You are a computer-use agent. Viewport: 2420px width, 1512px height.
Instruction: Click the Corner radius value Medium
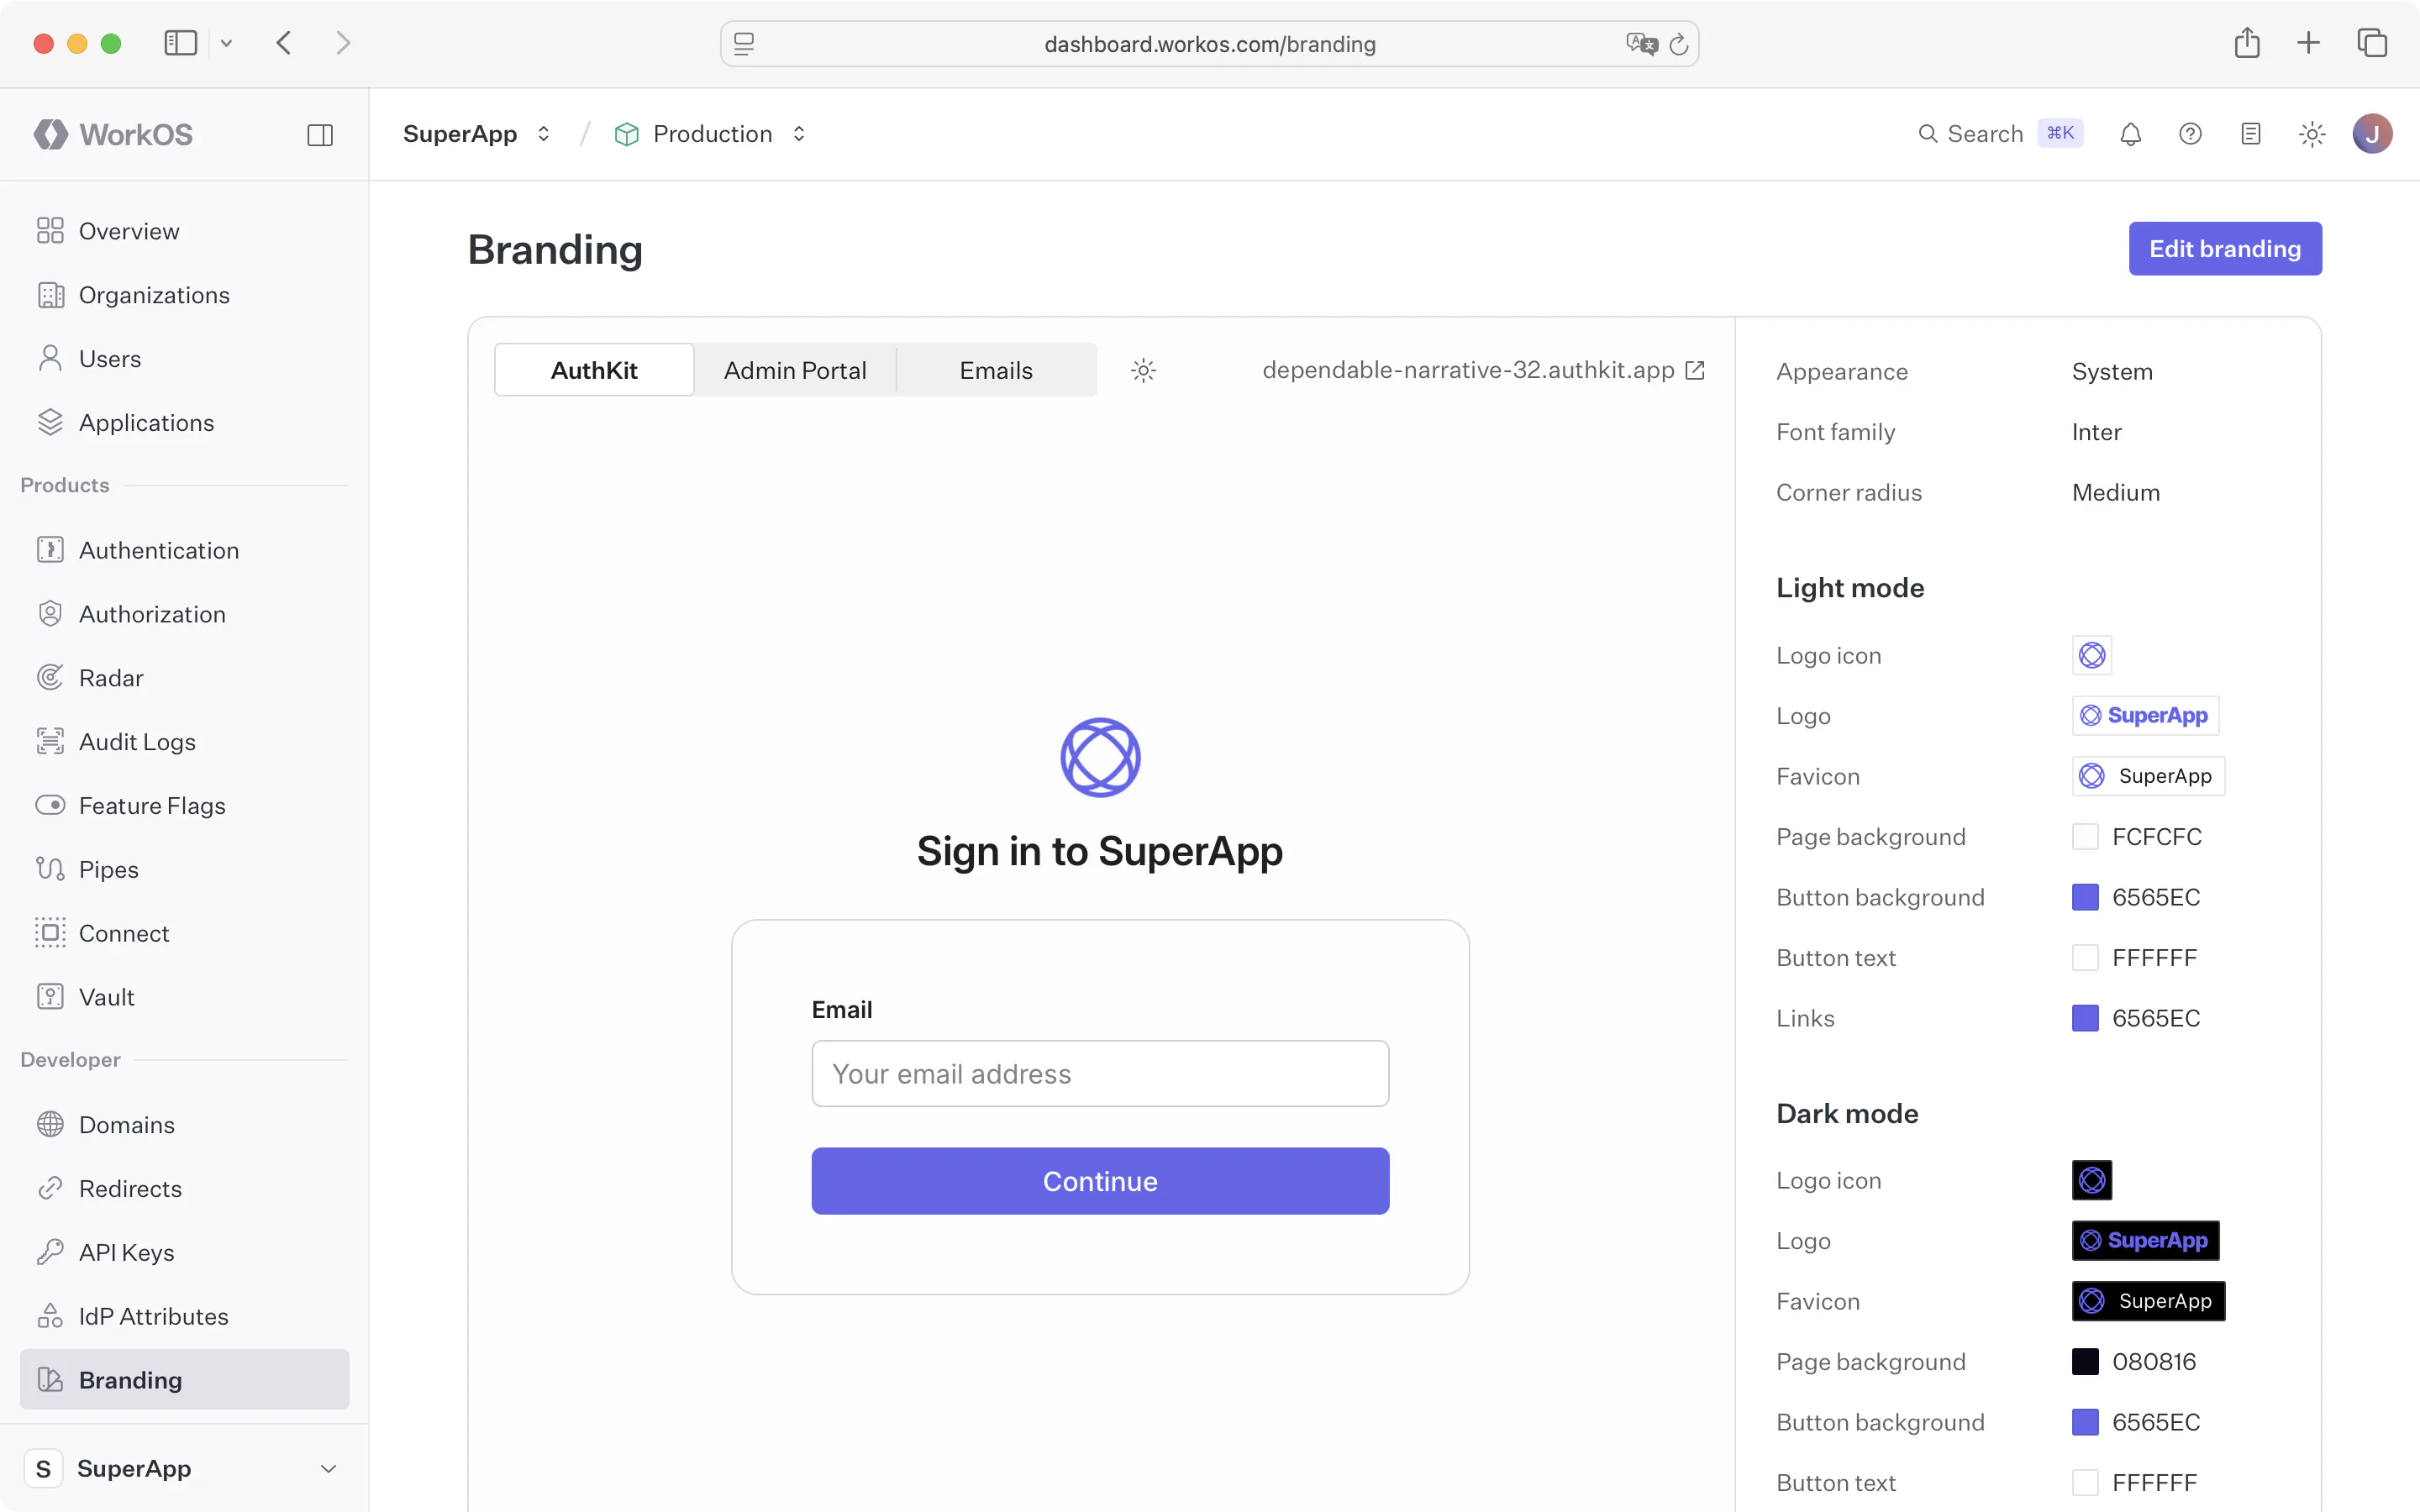click(2115, 492)
